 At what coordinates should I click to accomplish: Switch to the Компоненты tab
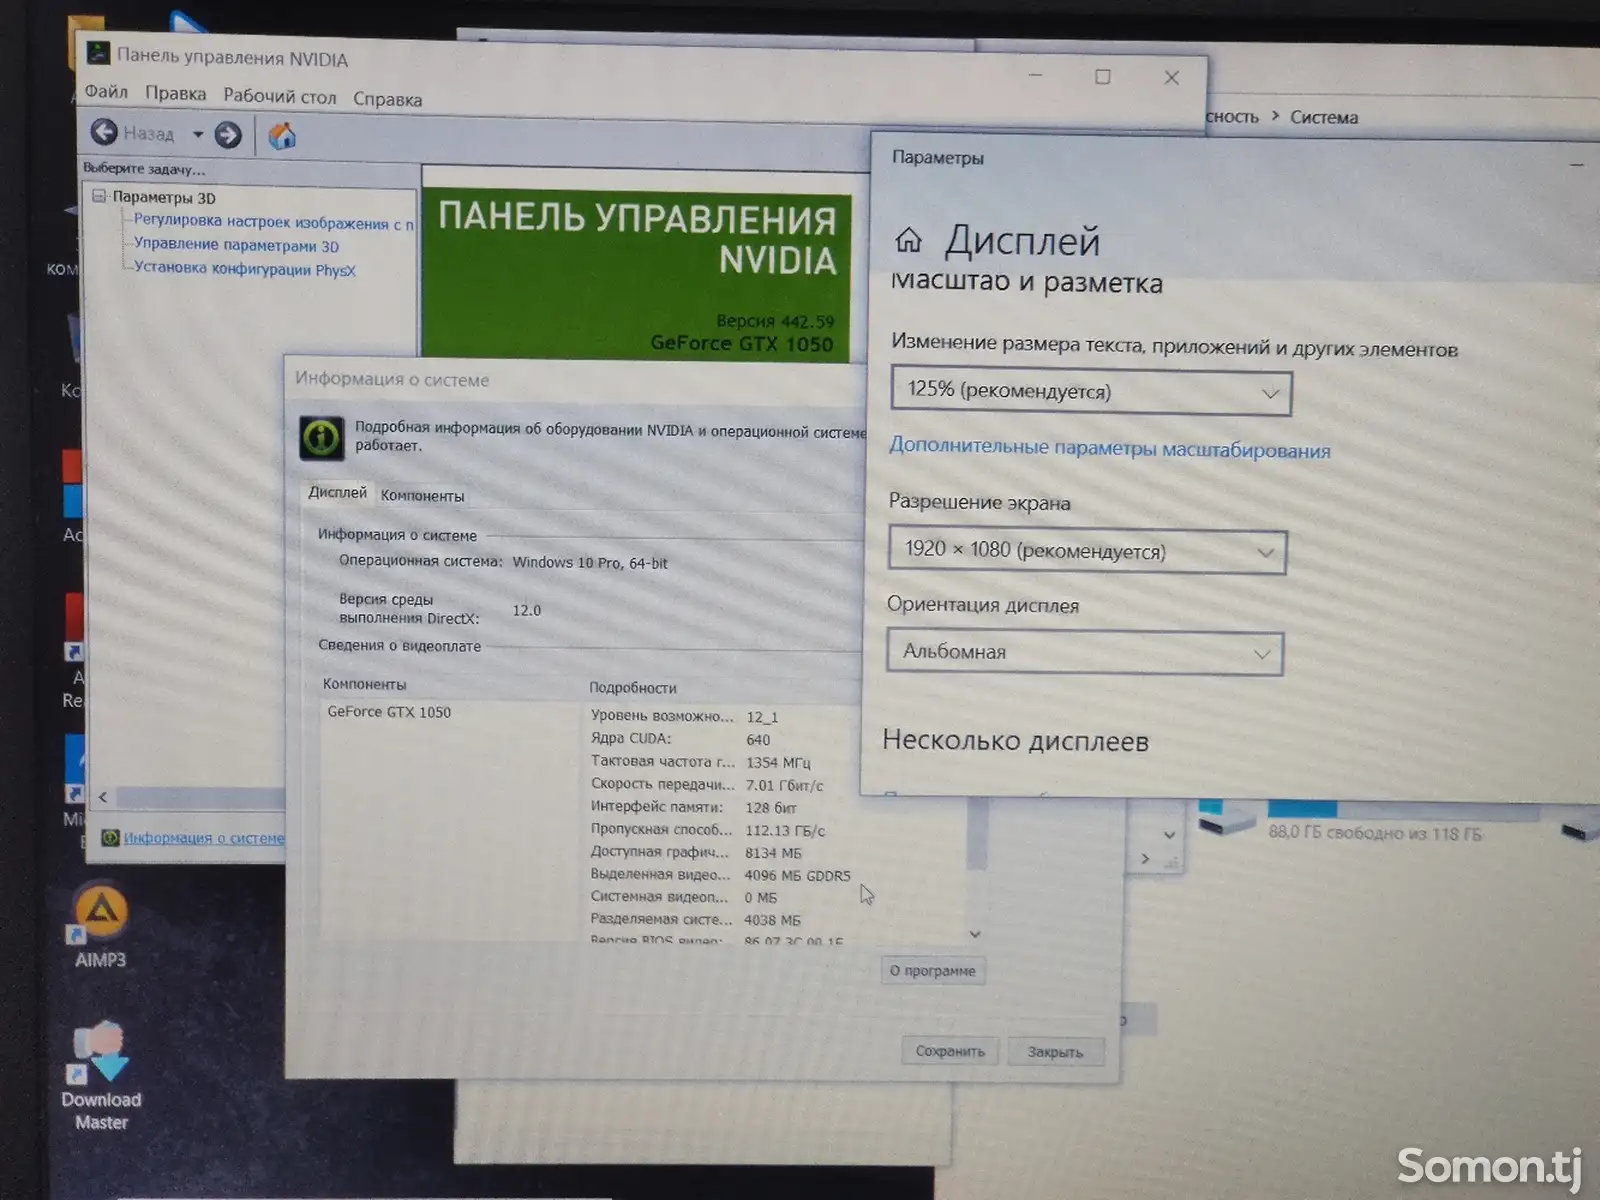pos(422,495)
